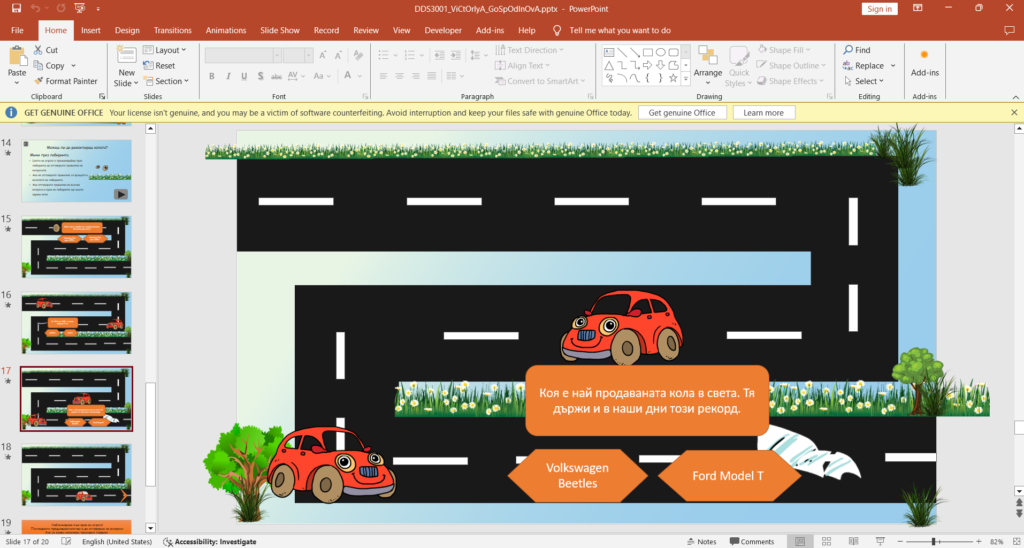Viewport: 1024px width, 548px height.
Task: Select the oval shape in shapes gallery
Action: pos(660,52)
